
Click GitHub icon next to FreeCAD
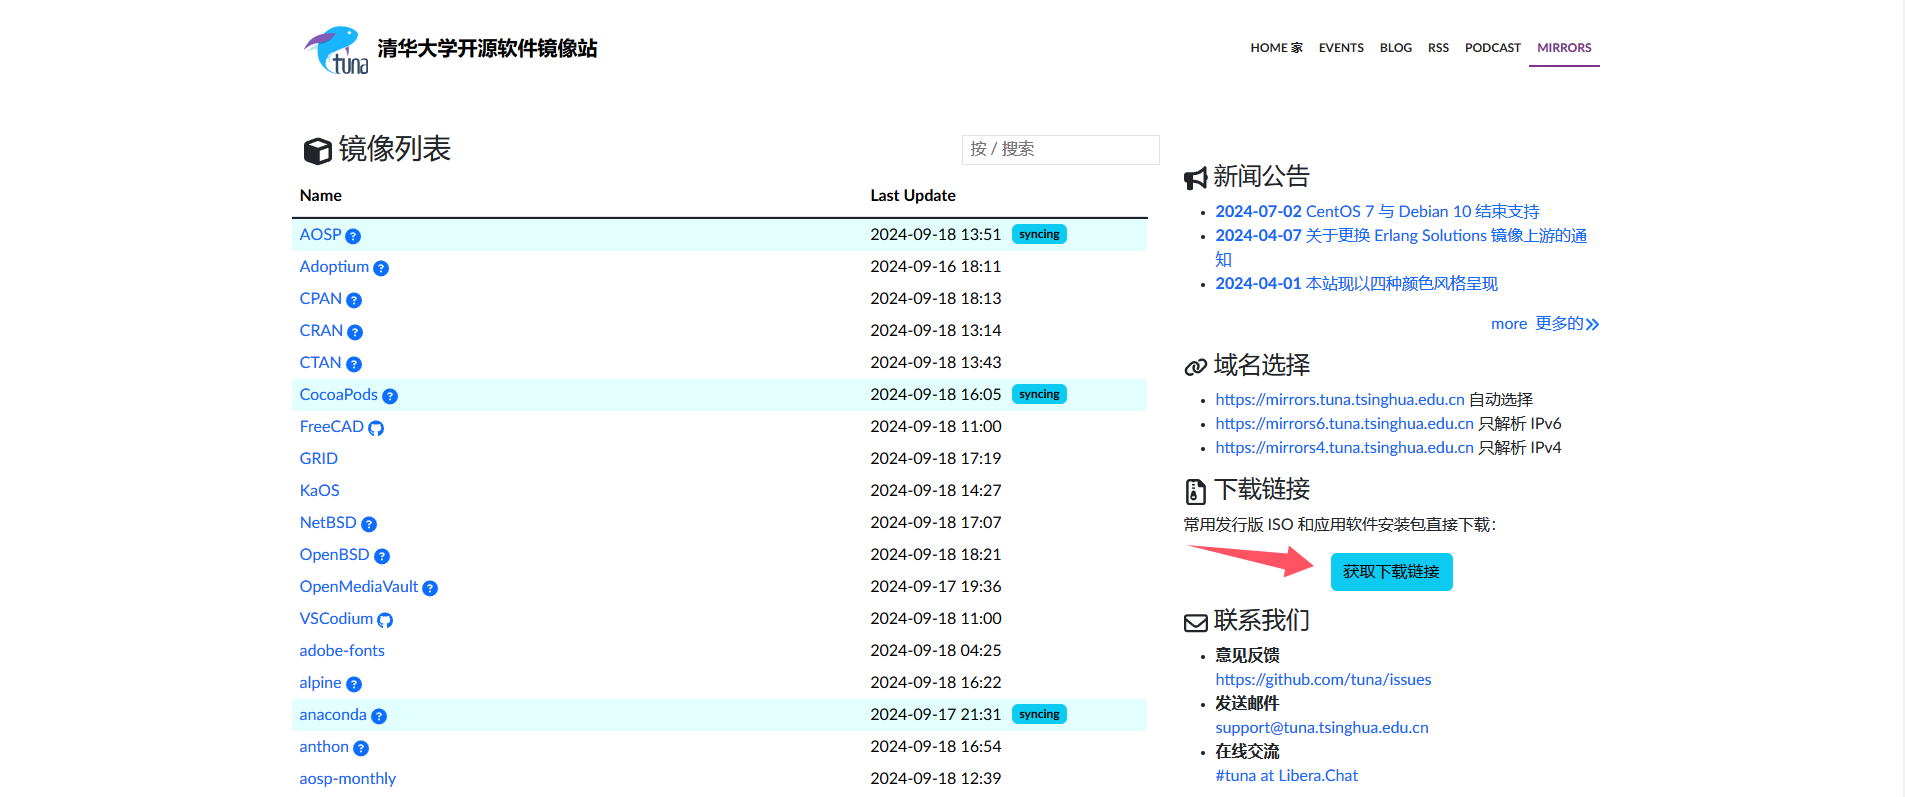click(376, 428)
